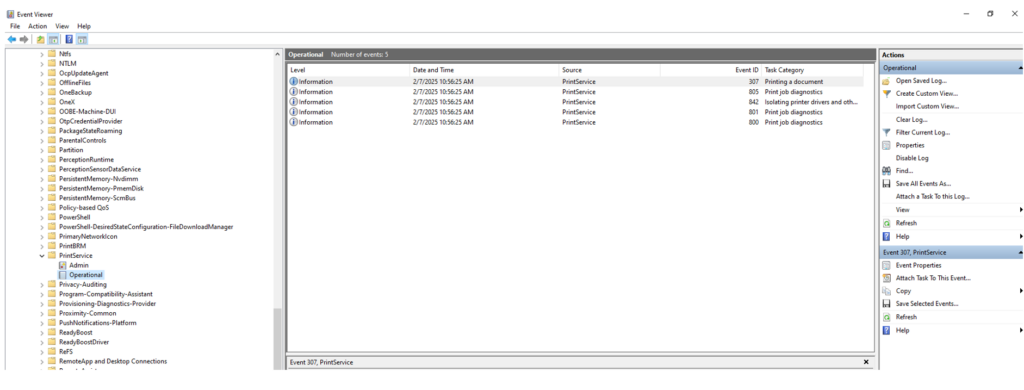This screenshot has height=390, width=1024.
Task: Click the PowerShell folder icon in the tree
Action: (x=52, y=217)
